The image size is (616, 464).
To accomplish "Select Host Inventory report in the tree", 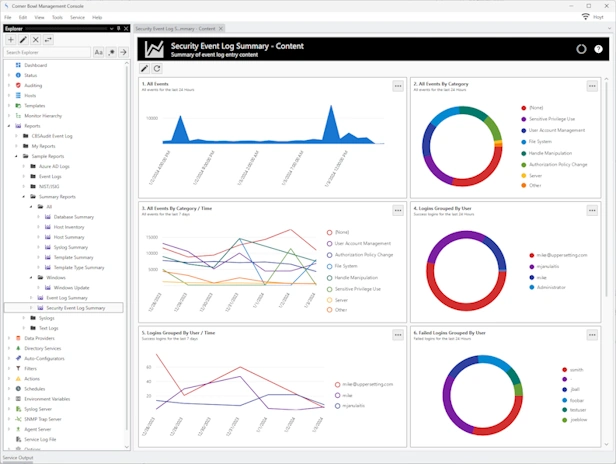I will (x=68, y=227).
